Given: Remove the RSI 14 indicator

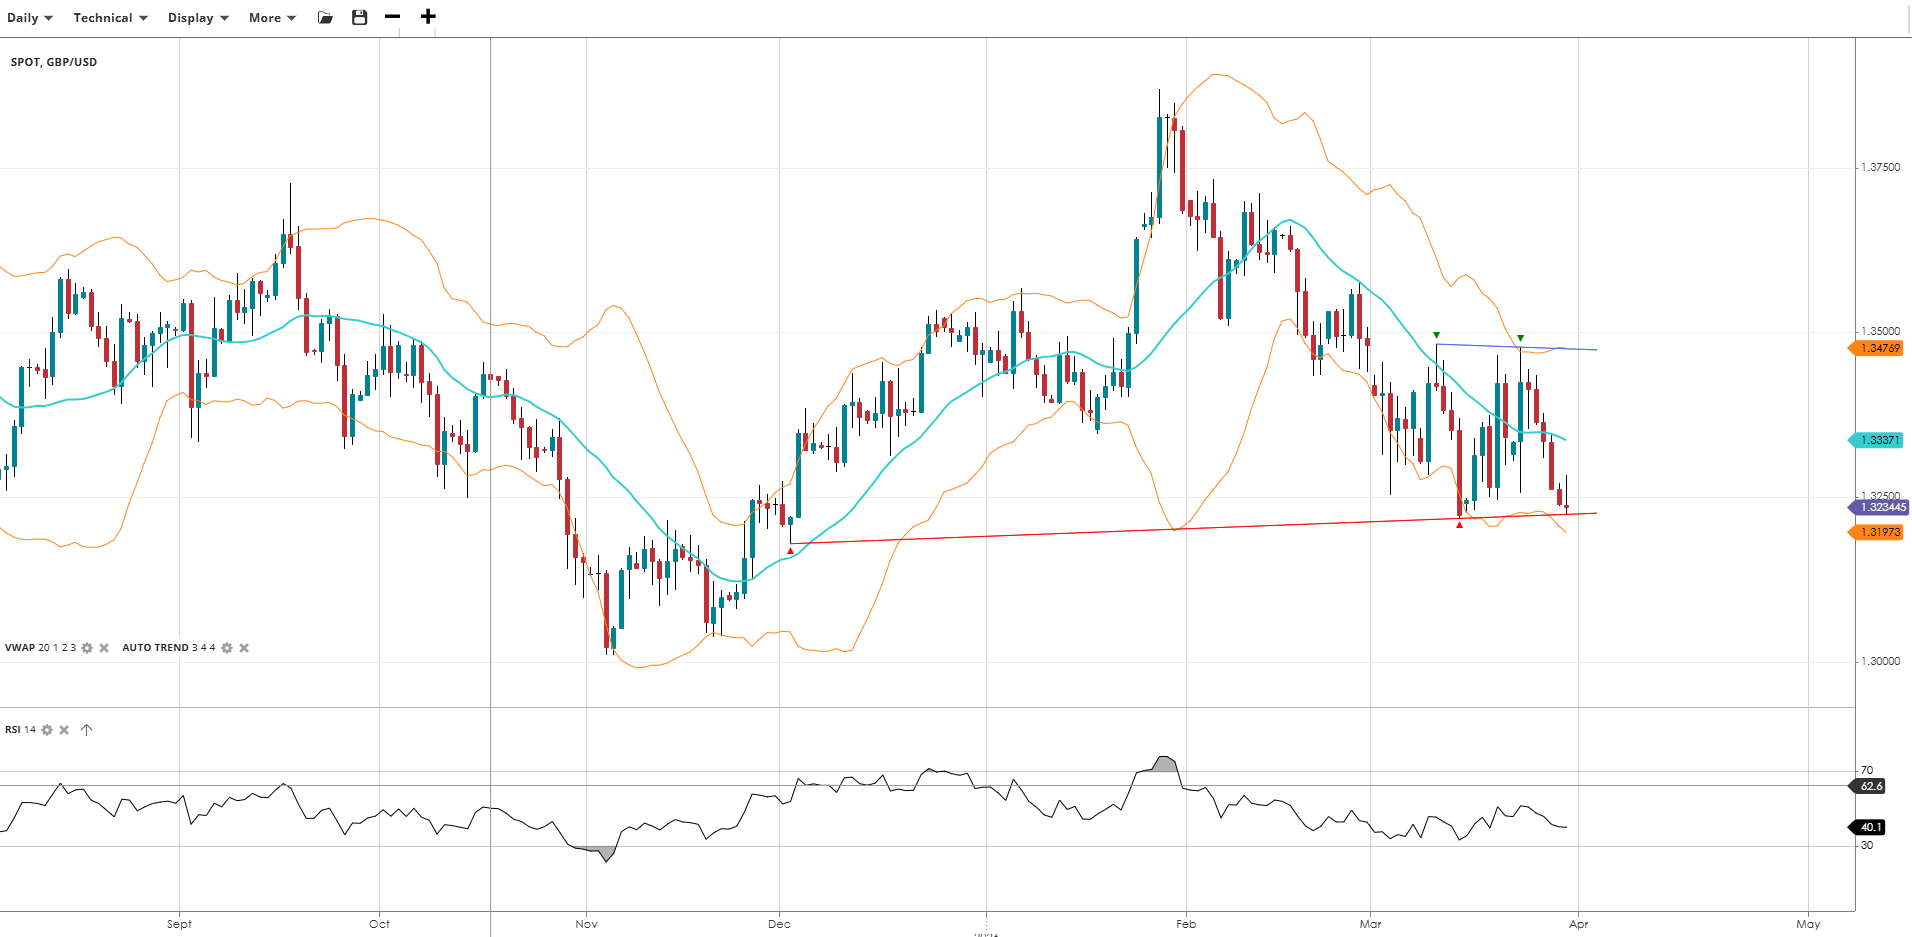Looking at the screenshot, I should point(64,730).
